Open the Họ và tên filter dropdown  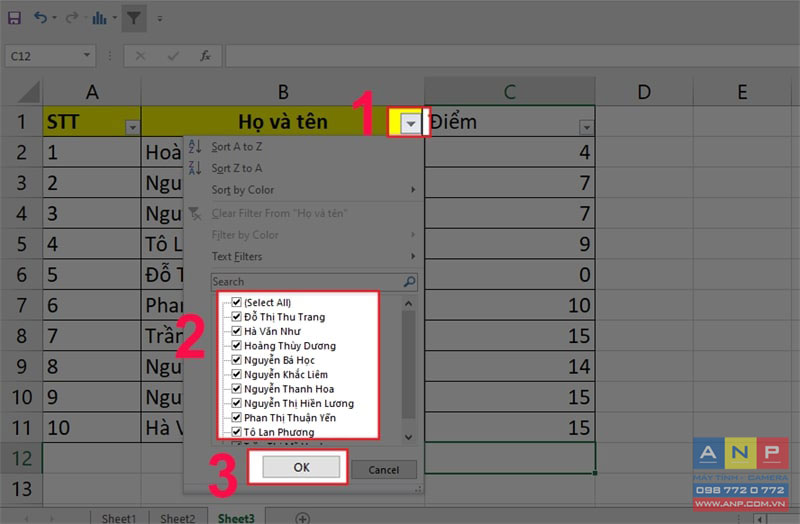[411, 123]
